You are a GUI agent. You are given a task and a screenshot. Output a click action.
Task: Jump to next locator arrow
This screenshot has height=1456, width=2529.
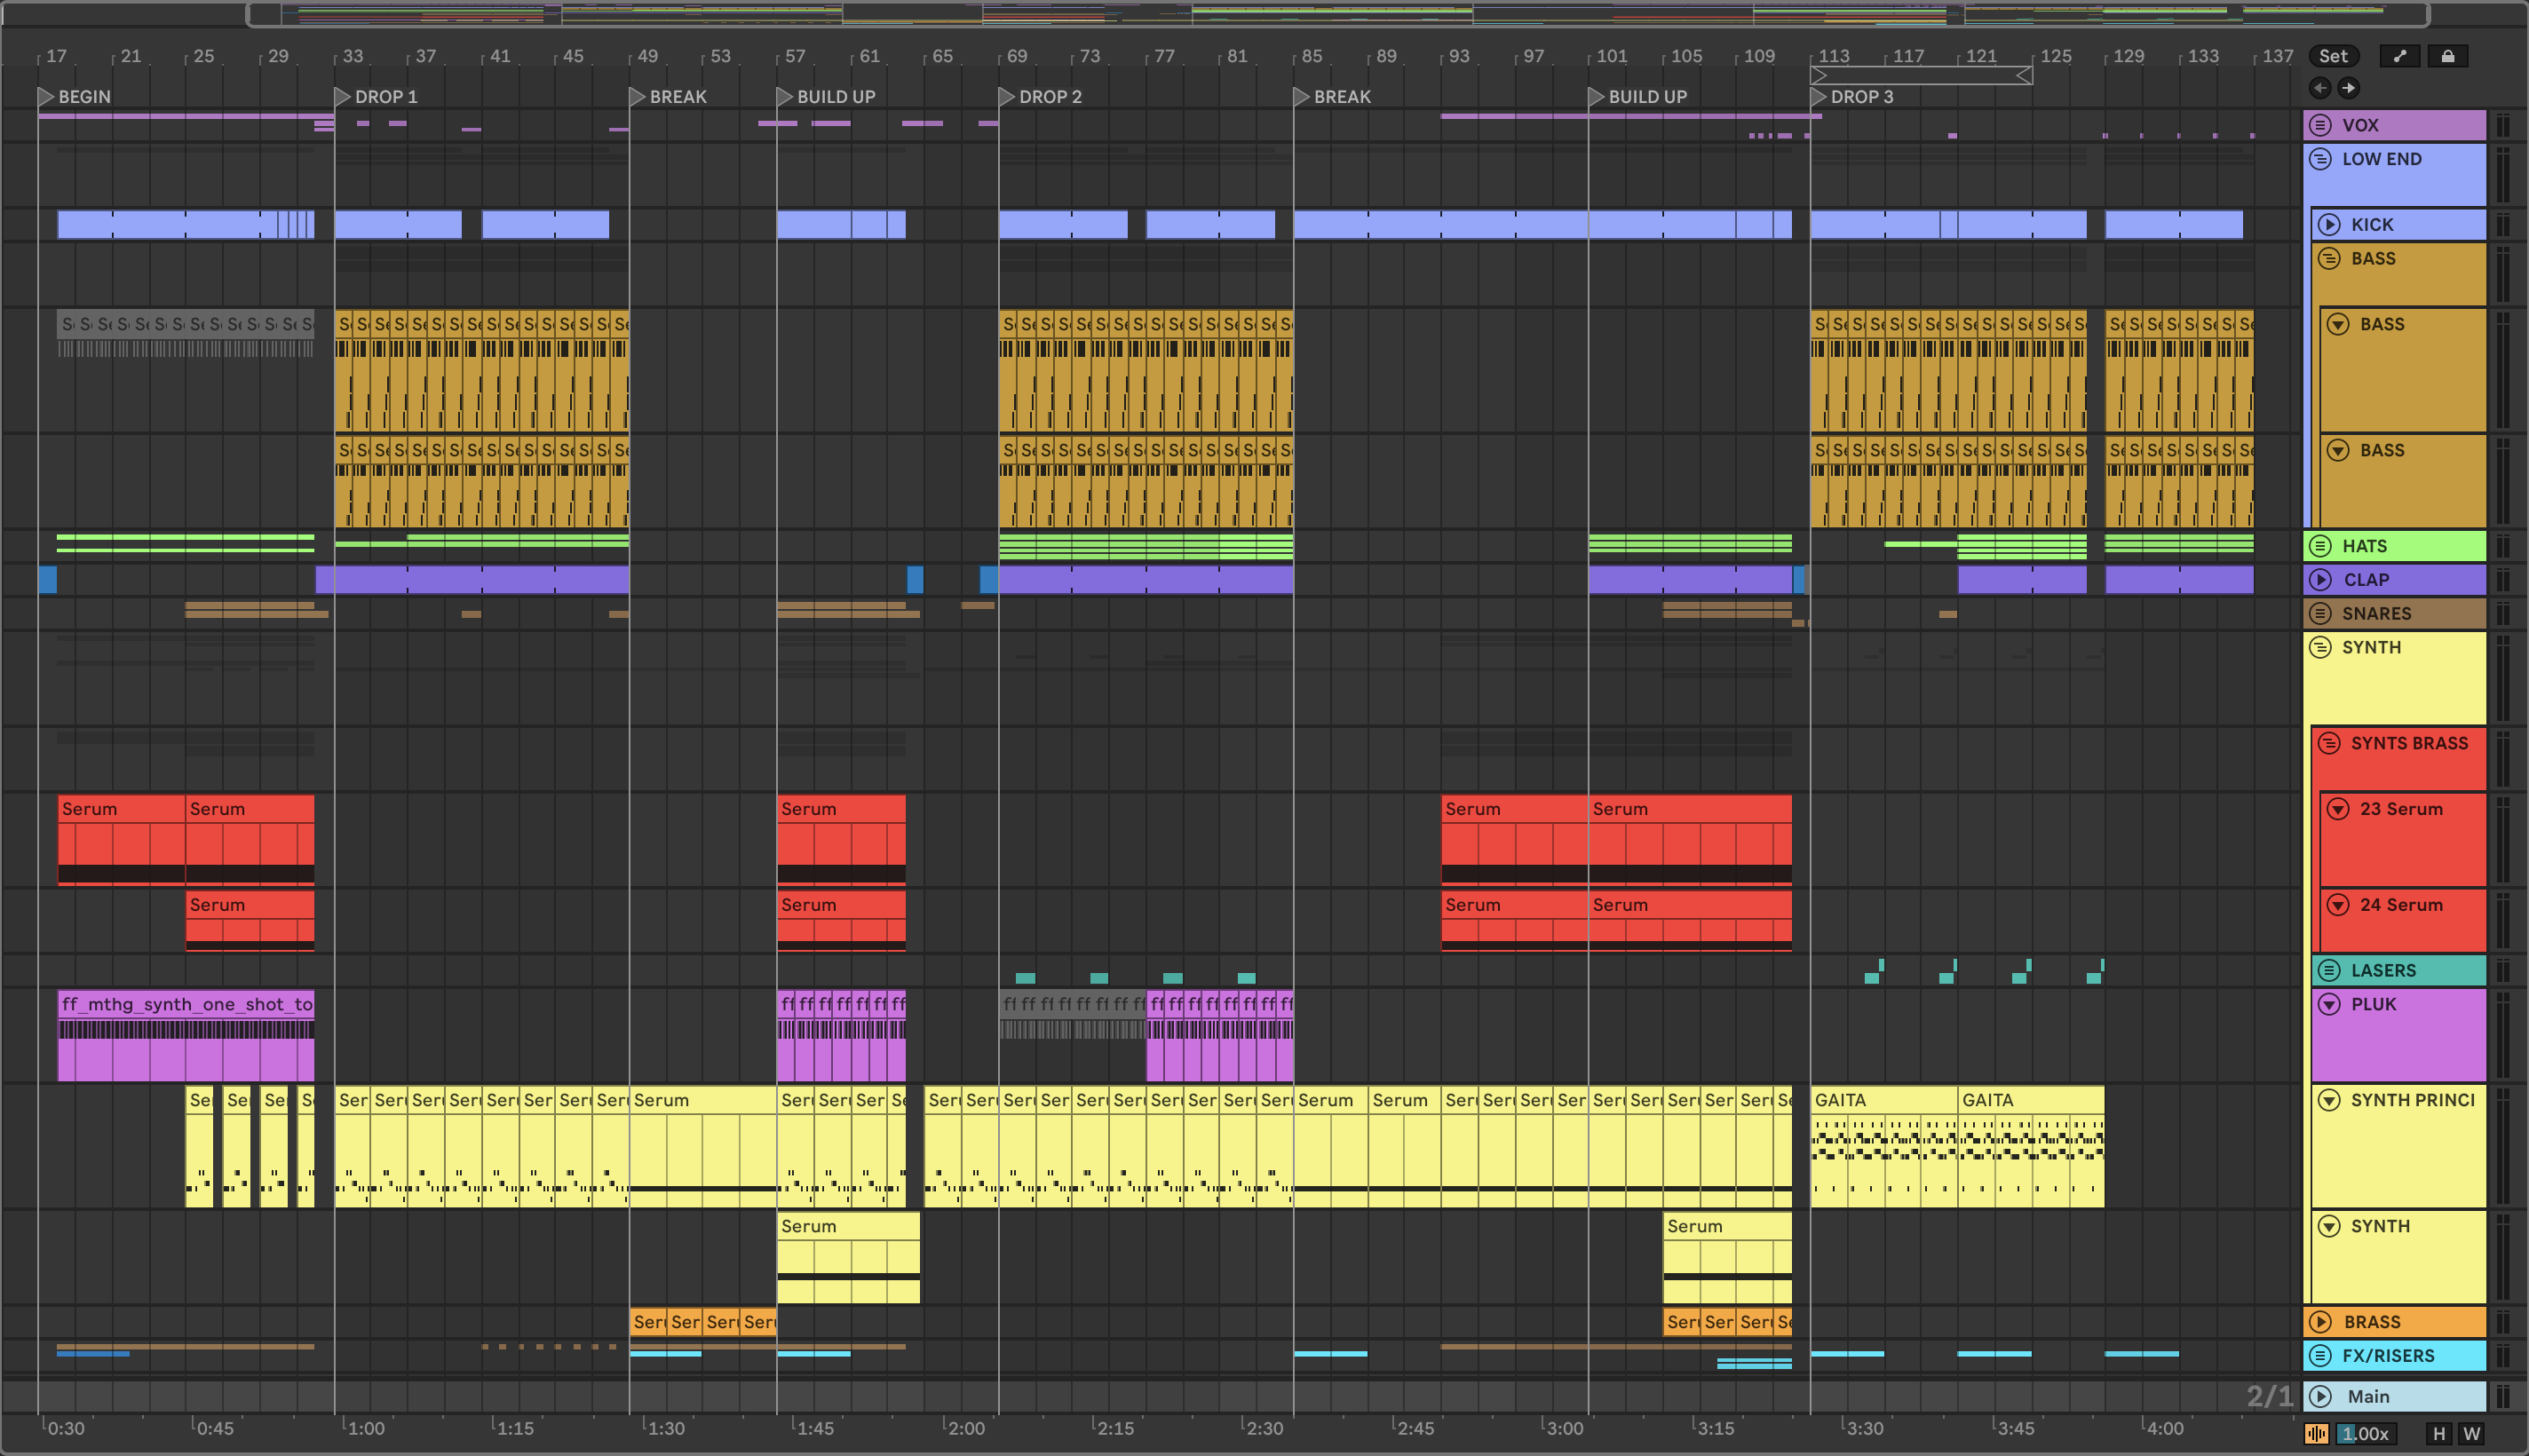[2348, 88]
